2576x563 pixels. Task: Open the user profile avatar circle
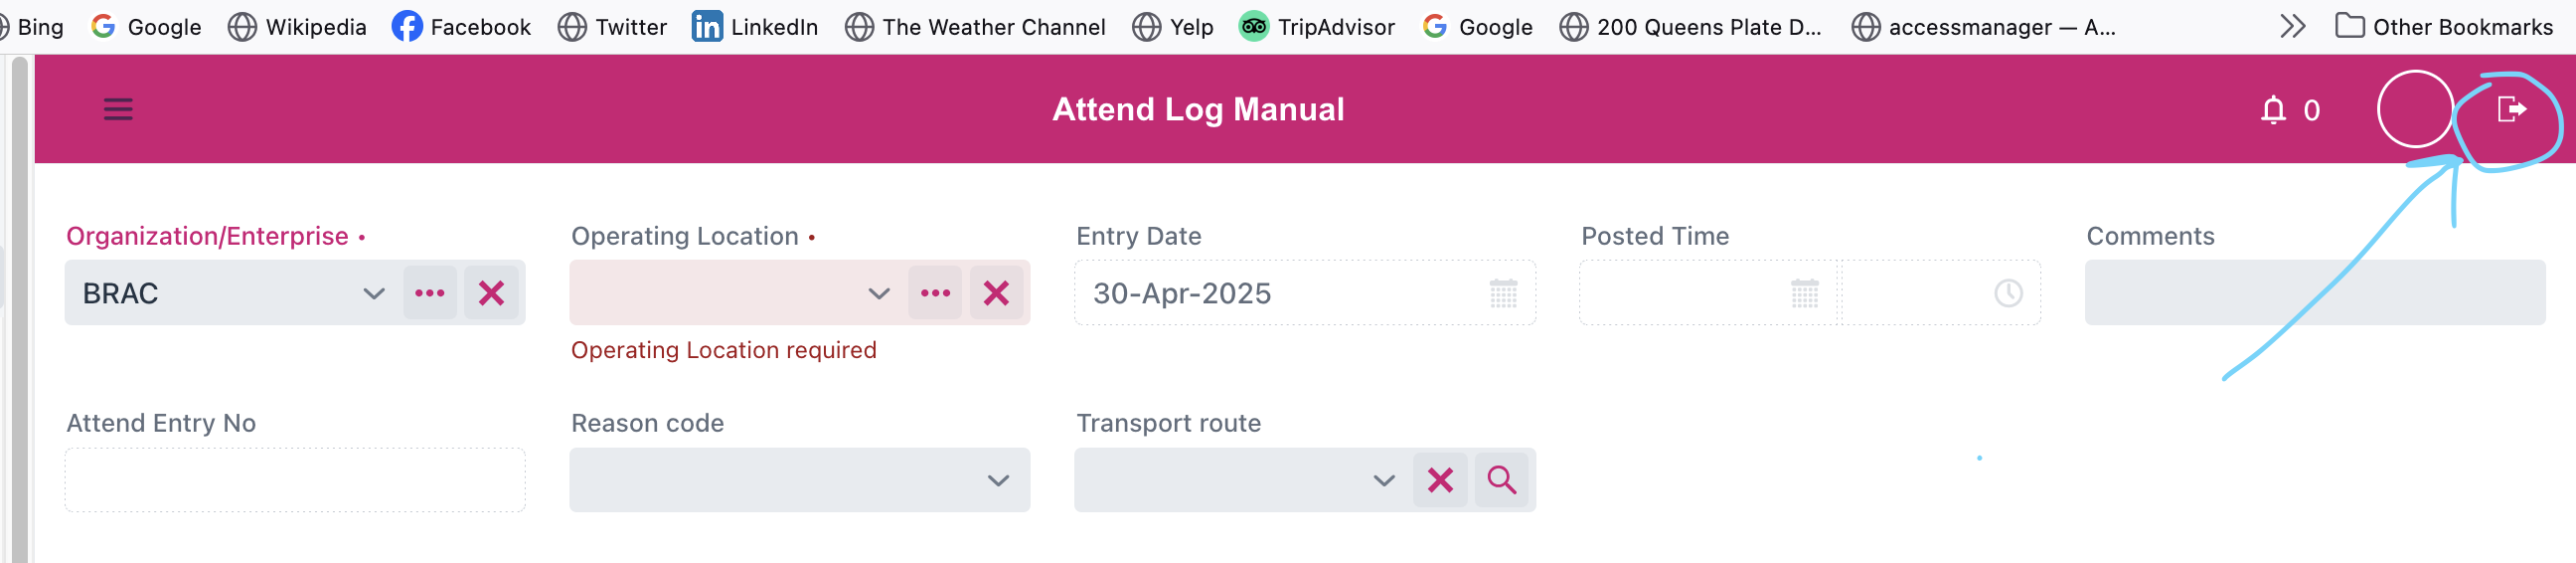[2415, 109]
